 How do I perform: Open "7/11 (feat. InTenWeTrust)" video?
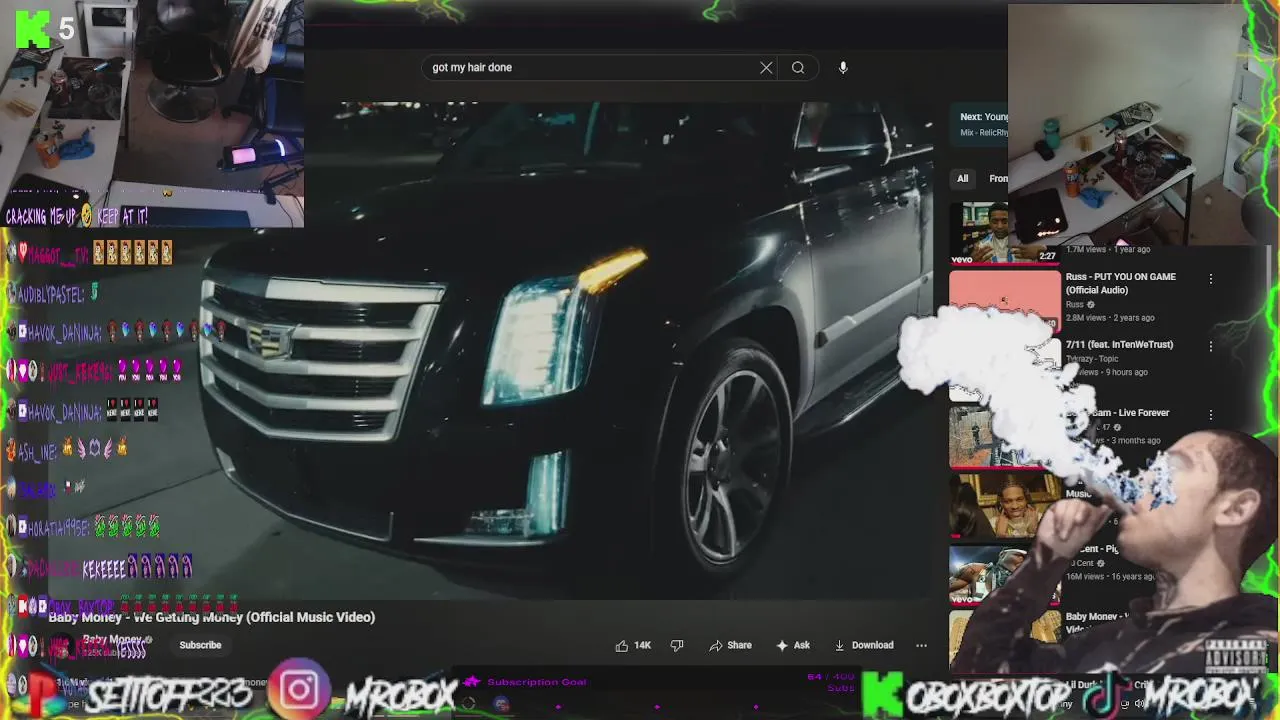pos(1119,344)
